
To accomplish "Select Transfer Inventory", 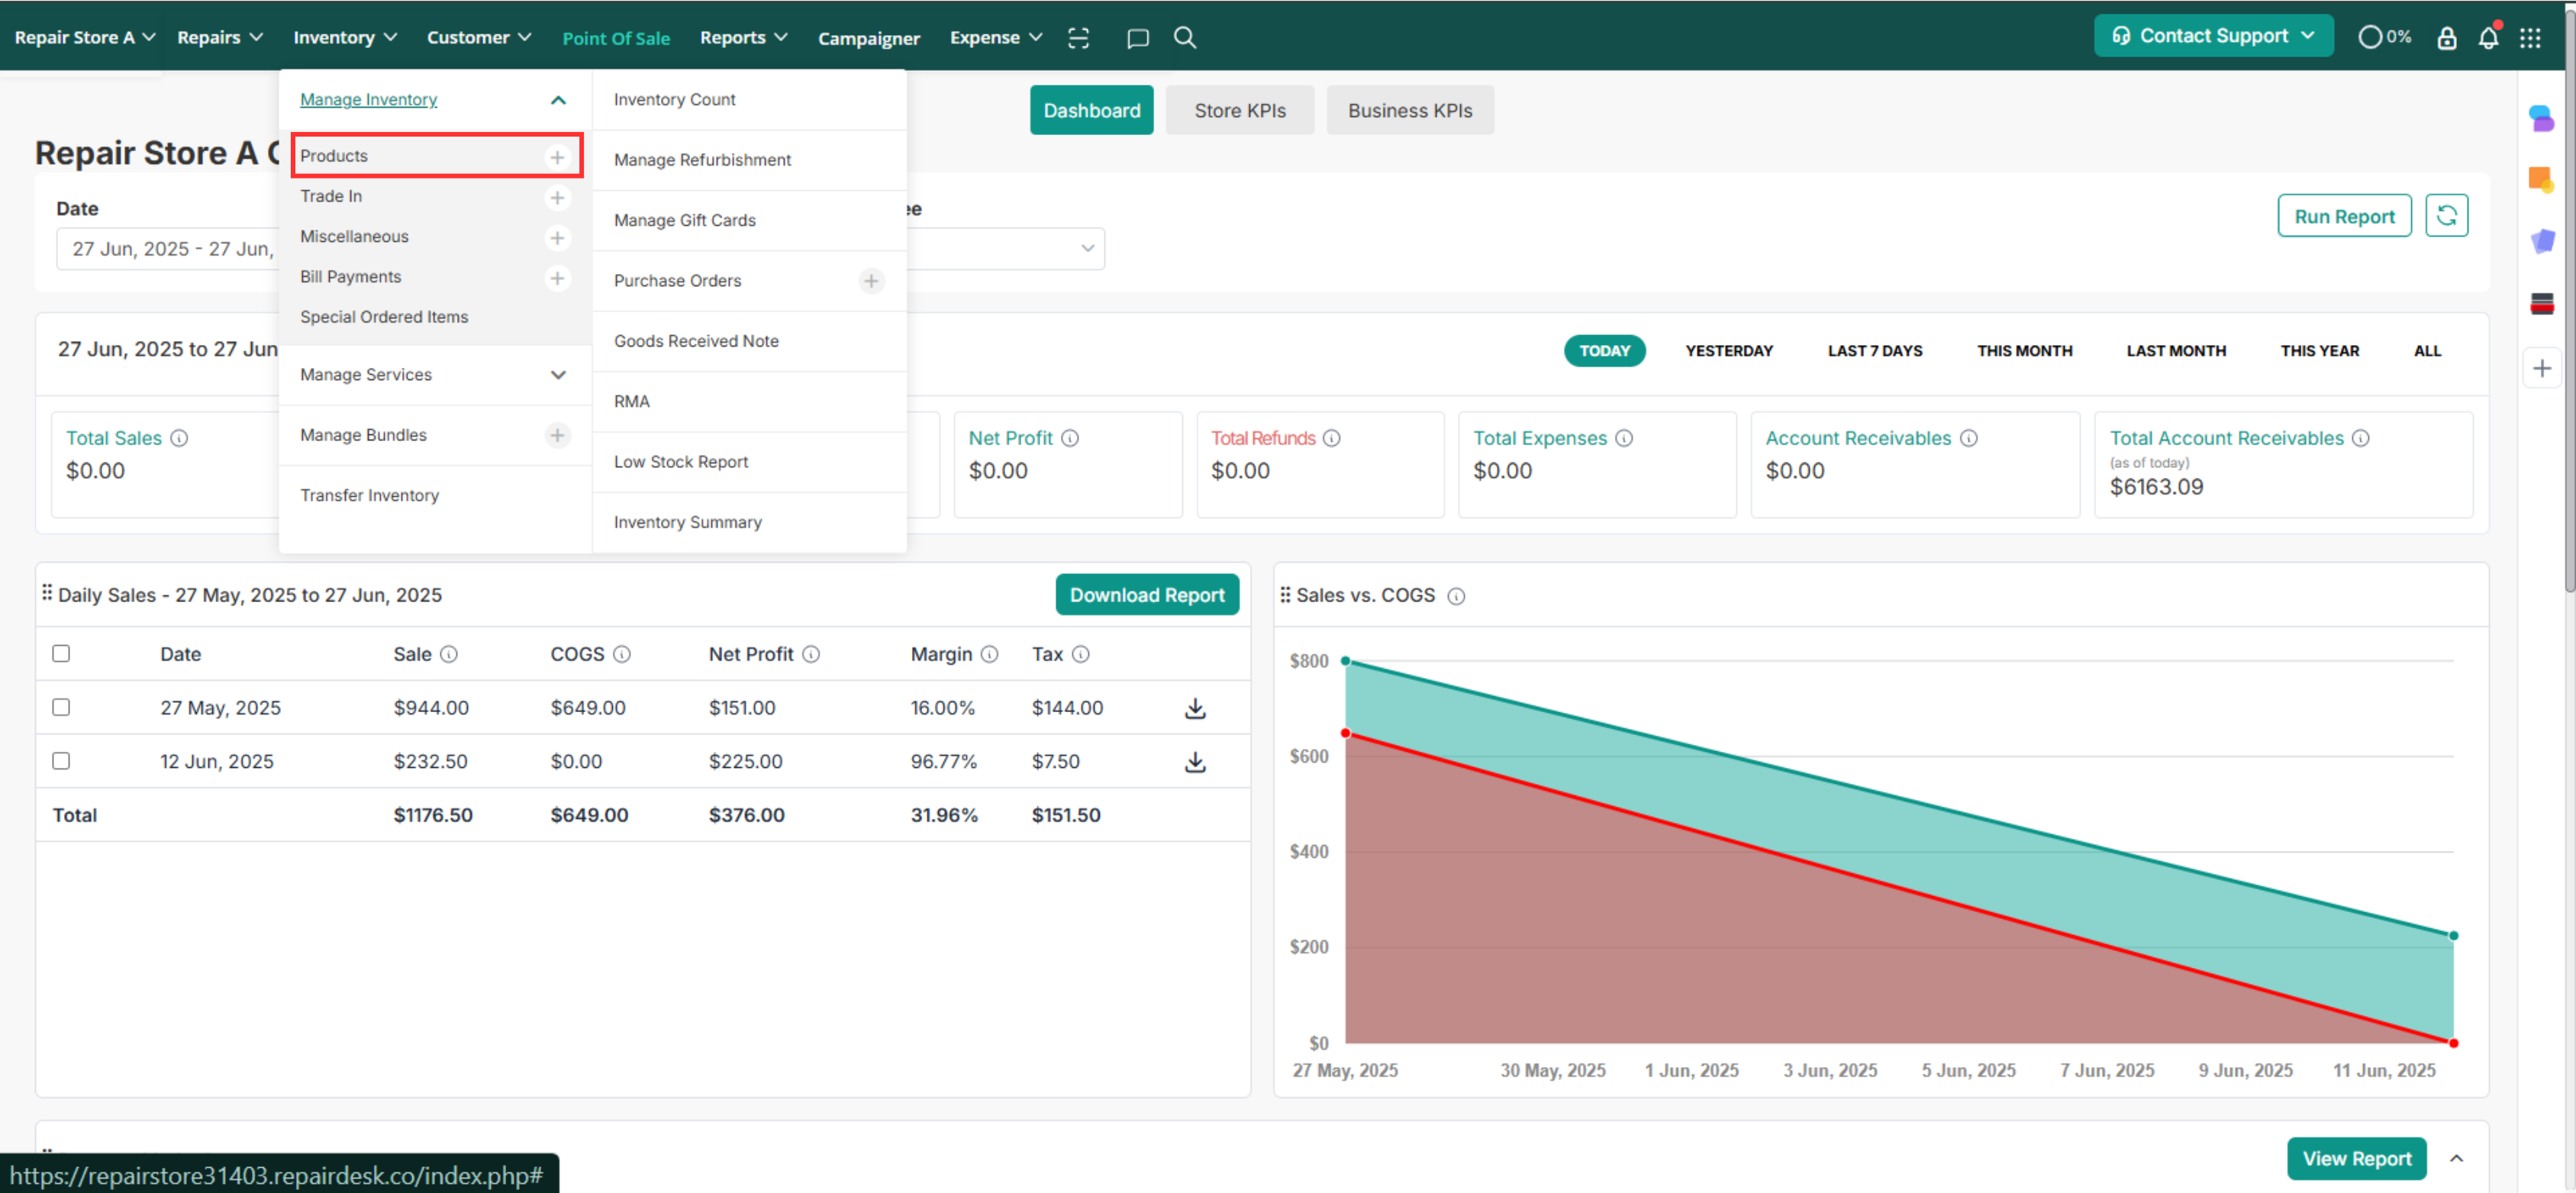I will coord(369,496).
